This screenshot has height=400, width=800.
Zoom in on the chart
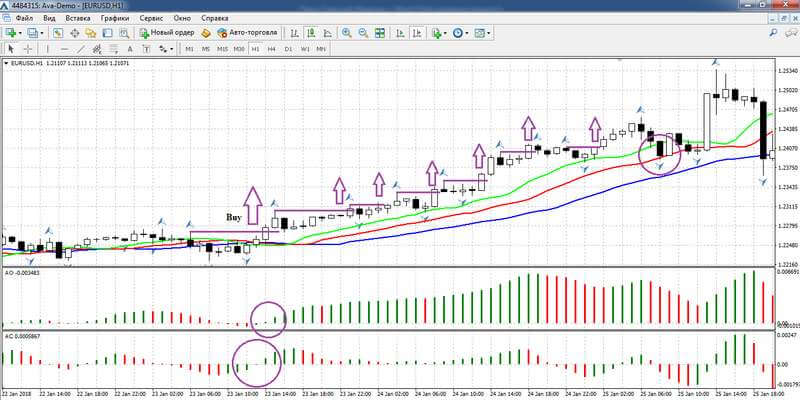(347, 33)
